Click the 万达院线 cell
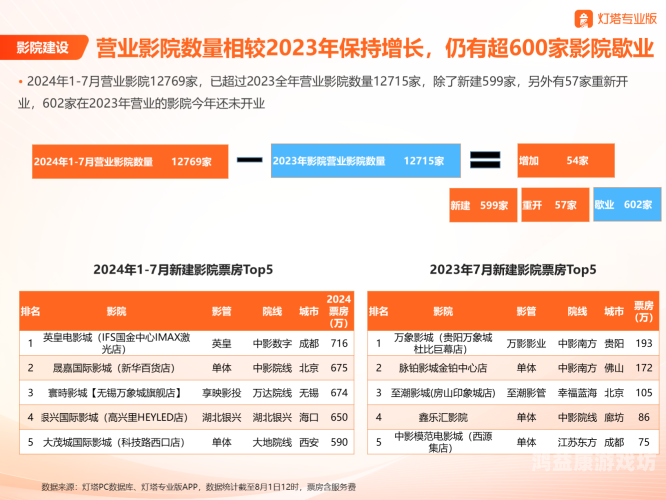Viewport: 666px width, 500px height. click(272, 393)
